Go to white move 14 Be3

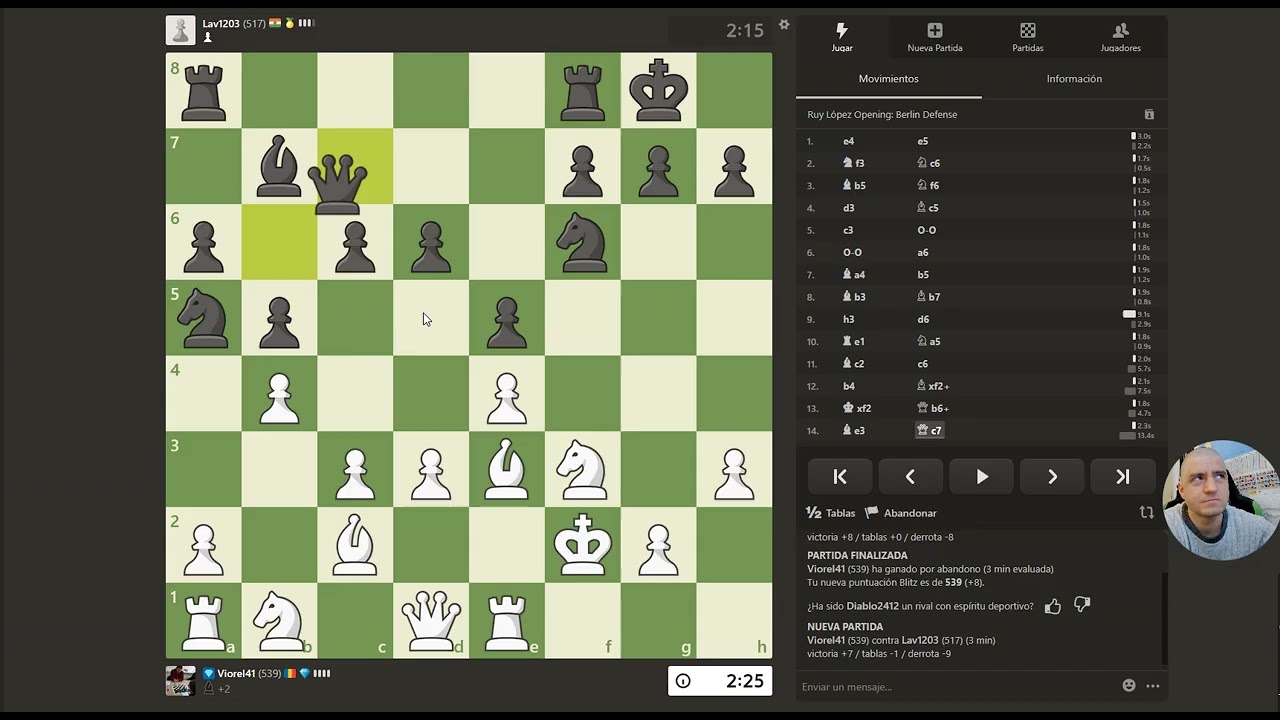click(855, 430)
